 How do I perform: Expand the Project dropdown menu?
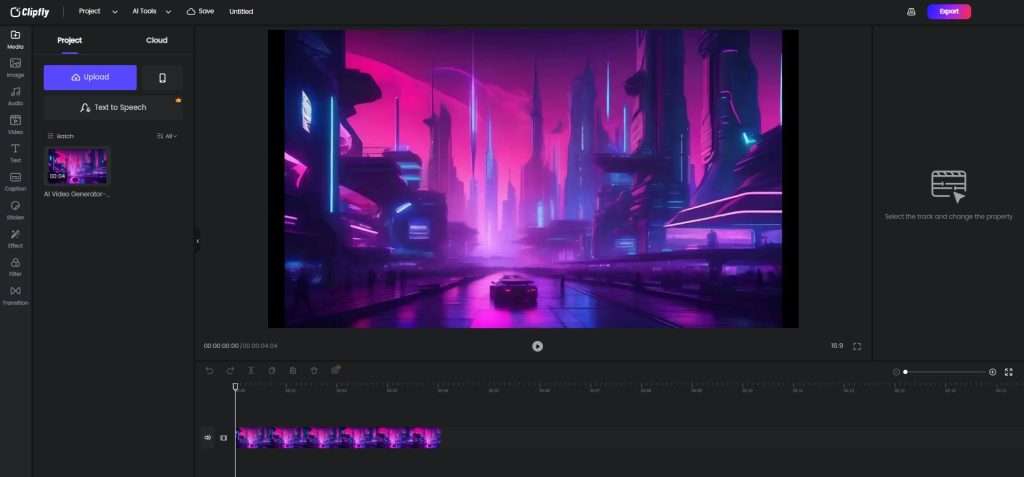98,12
